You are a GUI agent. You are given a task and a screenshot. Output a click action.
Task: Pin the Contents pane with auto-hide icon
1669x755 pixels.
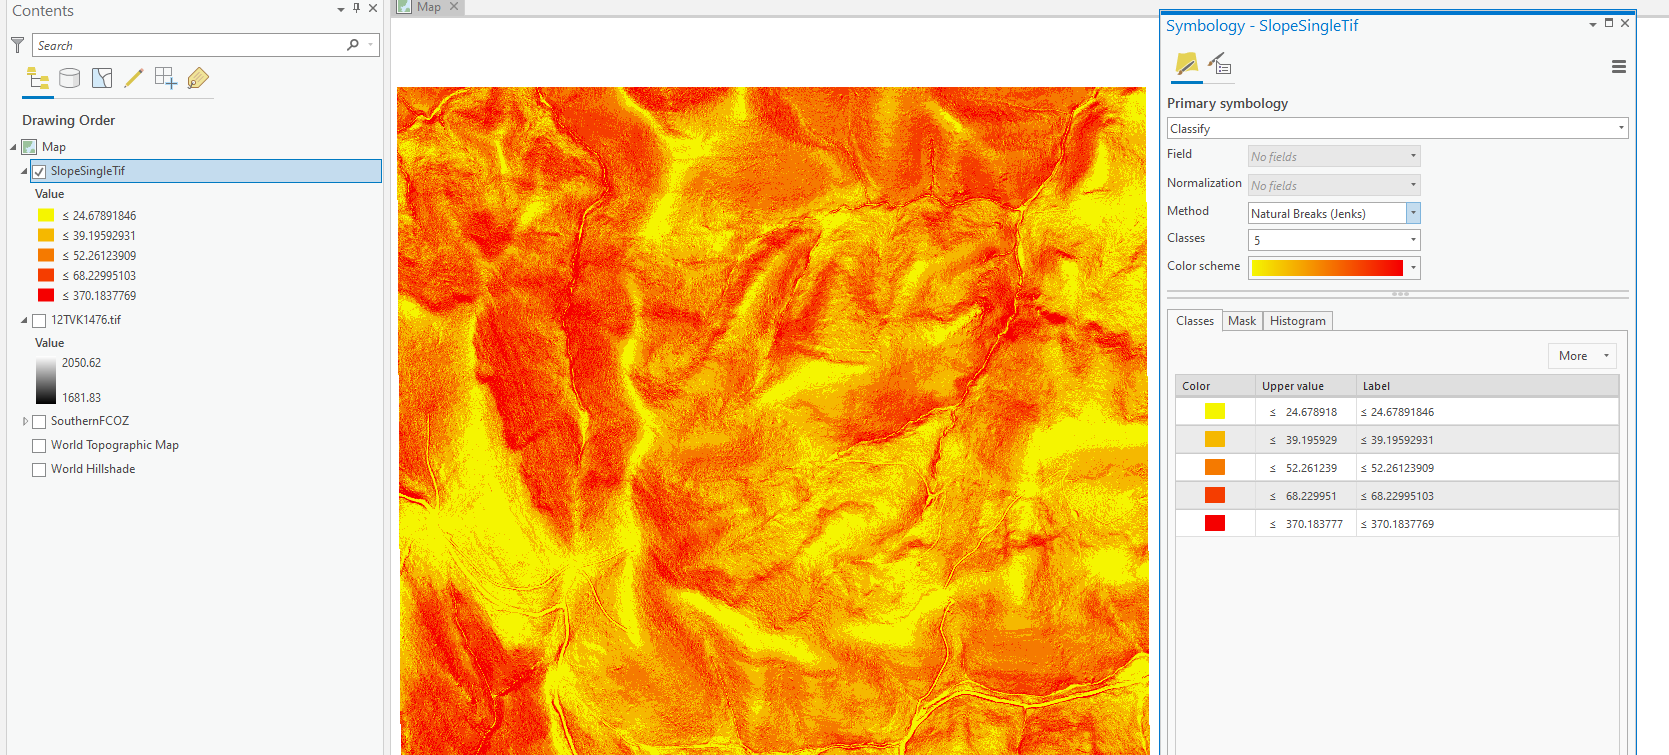pyautogui.click(x=356, y=8)
